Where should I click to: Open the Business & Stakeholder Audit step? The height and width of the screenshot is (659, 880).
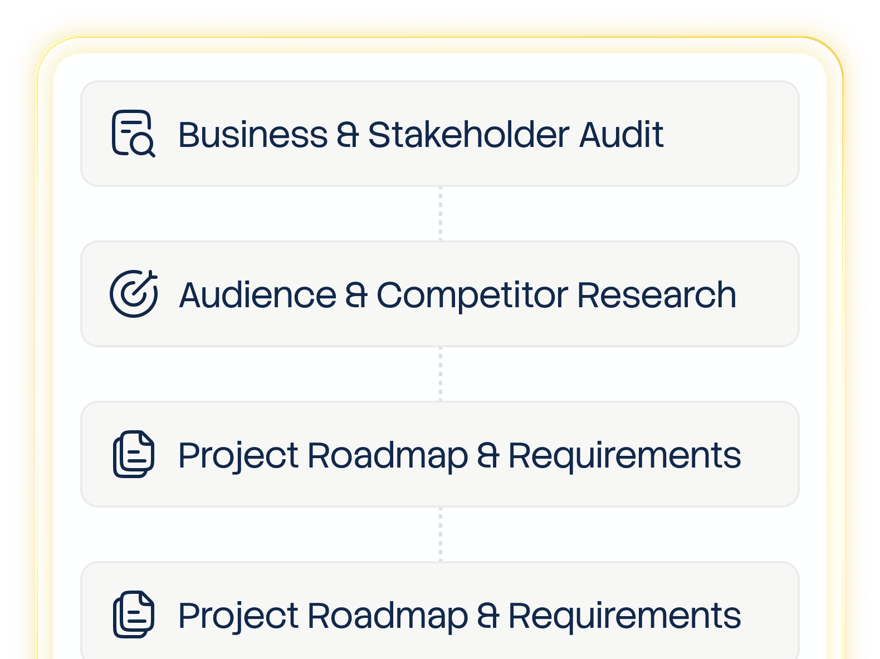[440, 134]
